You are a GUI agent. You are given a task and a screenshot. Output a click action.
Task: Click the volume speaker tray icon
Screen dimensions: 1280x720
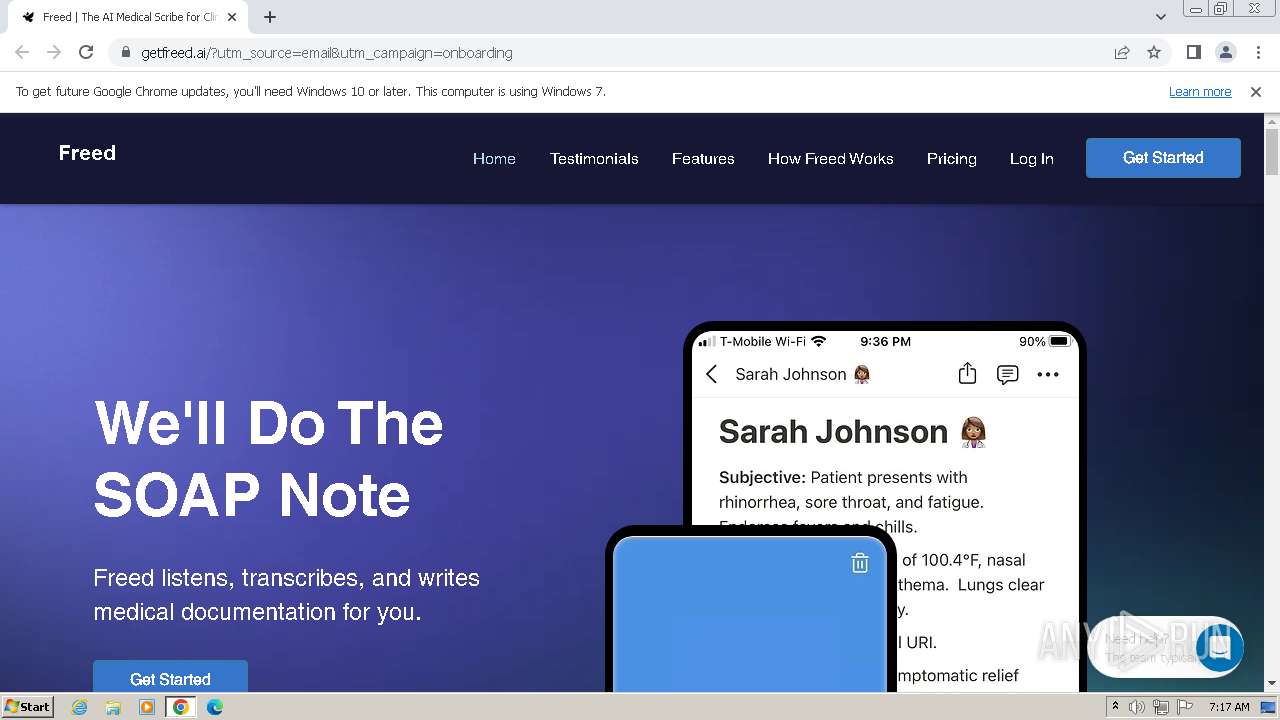[x=1137, y=707]
